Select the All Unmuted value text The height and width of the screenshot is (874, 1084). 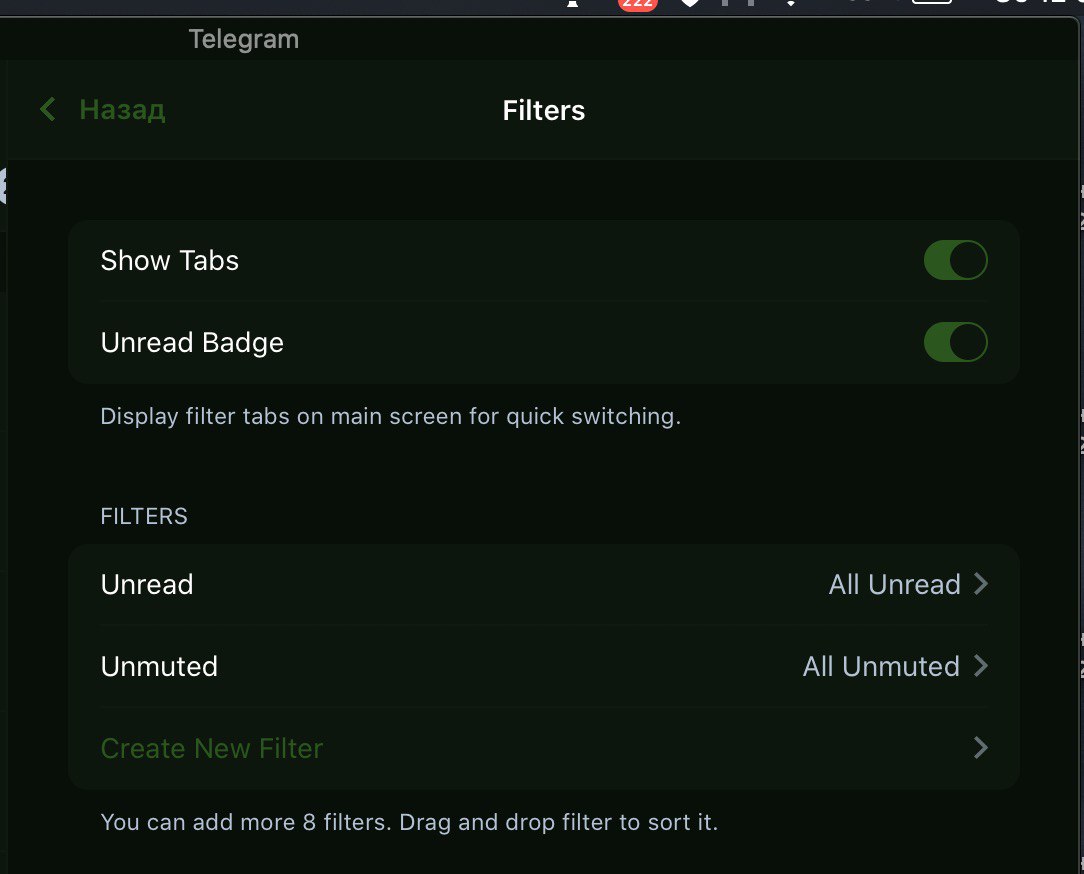pos(881,667)
